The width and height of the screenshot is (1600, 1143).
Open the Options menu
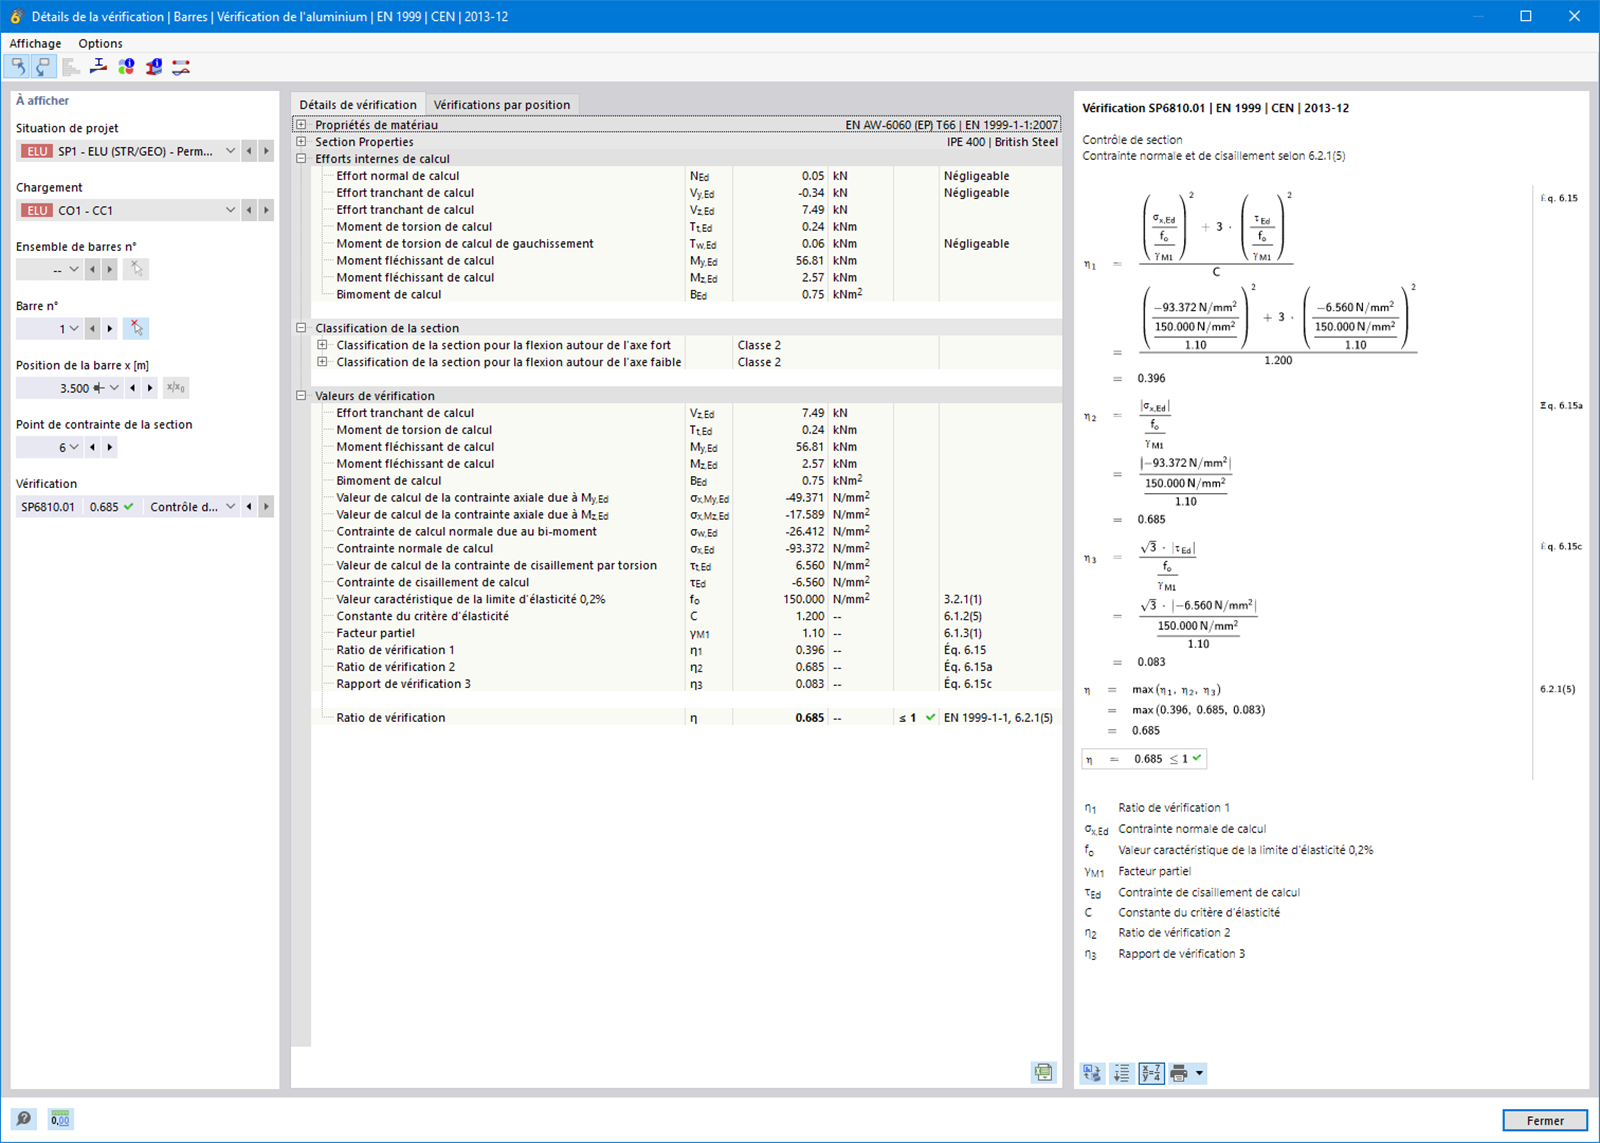(x=100, y=43)
